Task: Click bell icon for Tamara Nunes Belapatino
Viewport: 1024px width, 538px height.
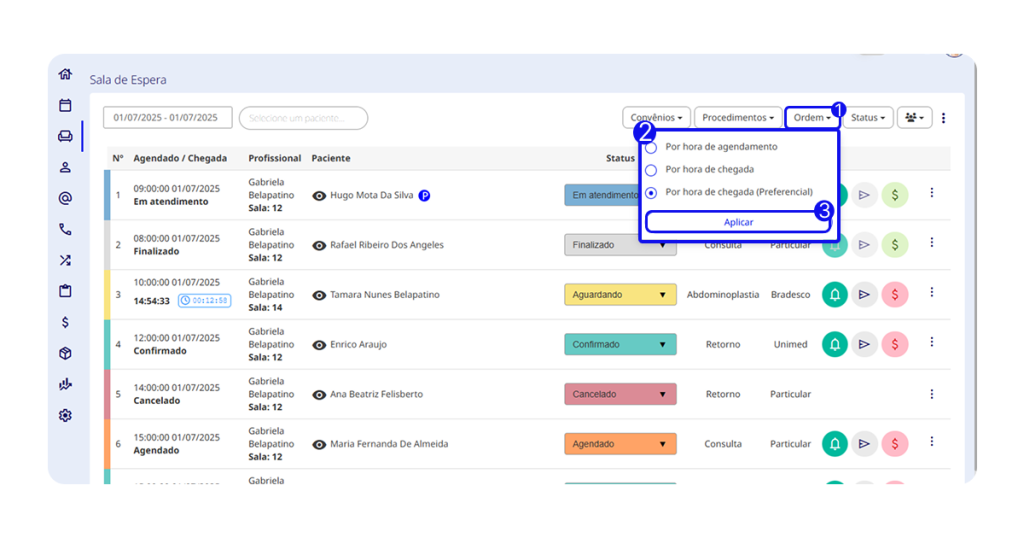Action: click(835, 294)
